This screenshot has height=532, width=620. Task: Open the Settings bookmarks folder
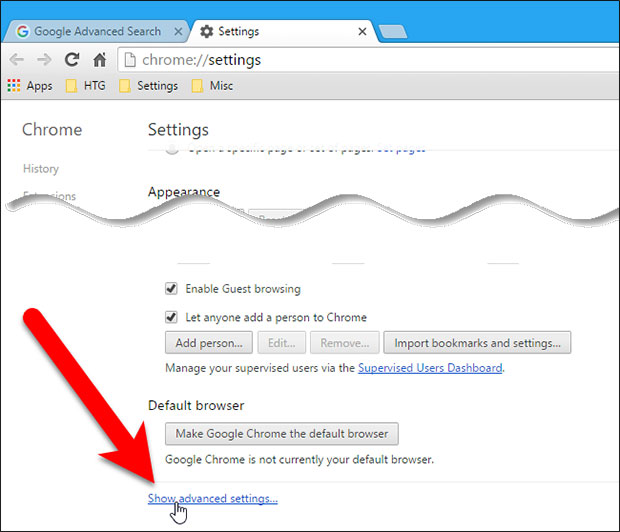(x=149, y=86)
